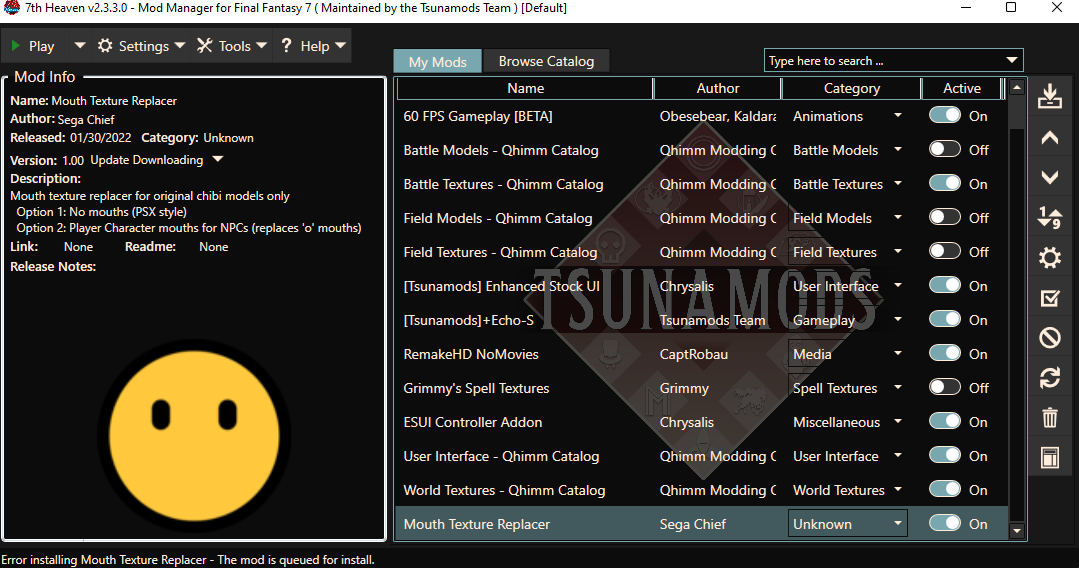Enable Battle Models - Qhimm Catalog mod
This screenshot has width=1079, height=568.
point(944,149)
